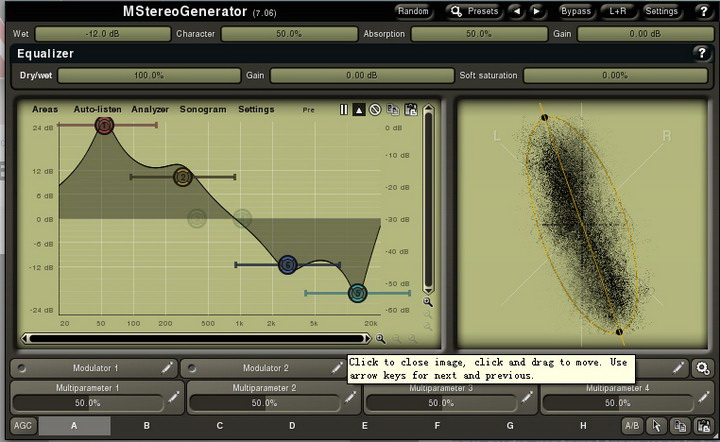720x442 pixels.
Task: Open the equalizer graph Settings menu item
Action: click(x=256, y=109)
